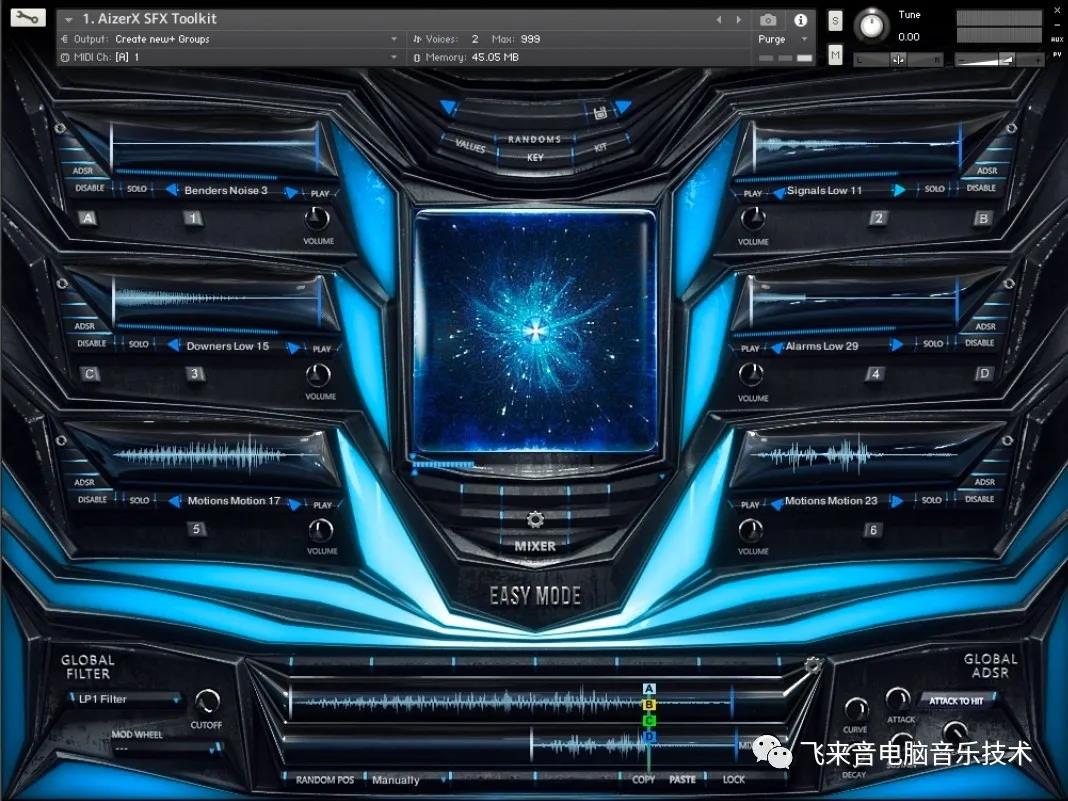The height and width of the screenshot is (801, 1068).
Task: Expand the Purge menu
Action: (783, 40)
